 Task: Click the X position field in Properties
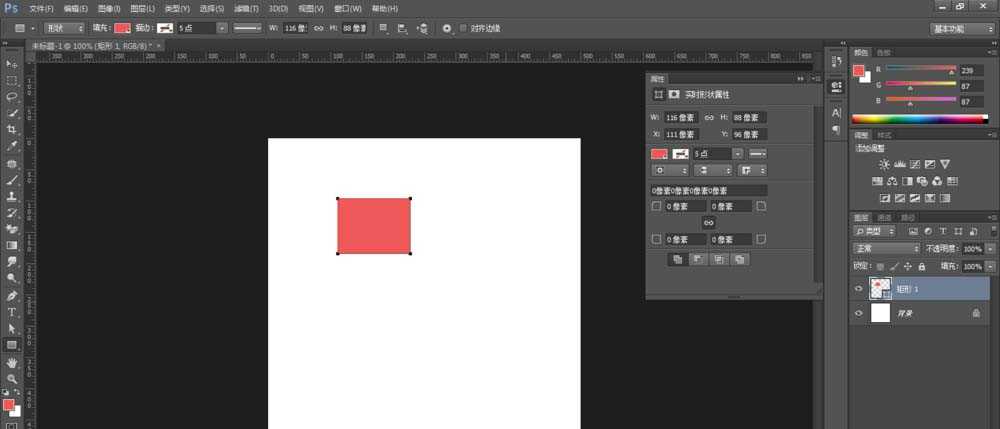(681, 134)
